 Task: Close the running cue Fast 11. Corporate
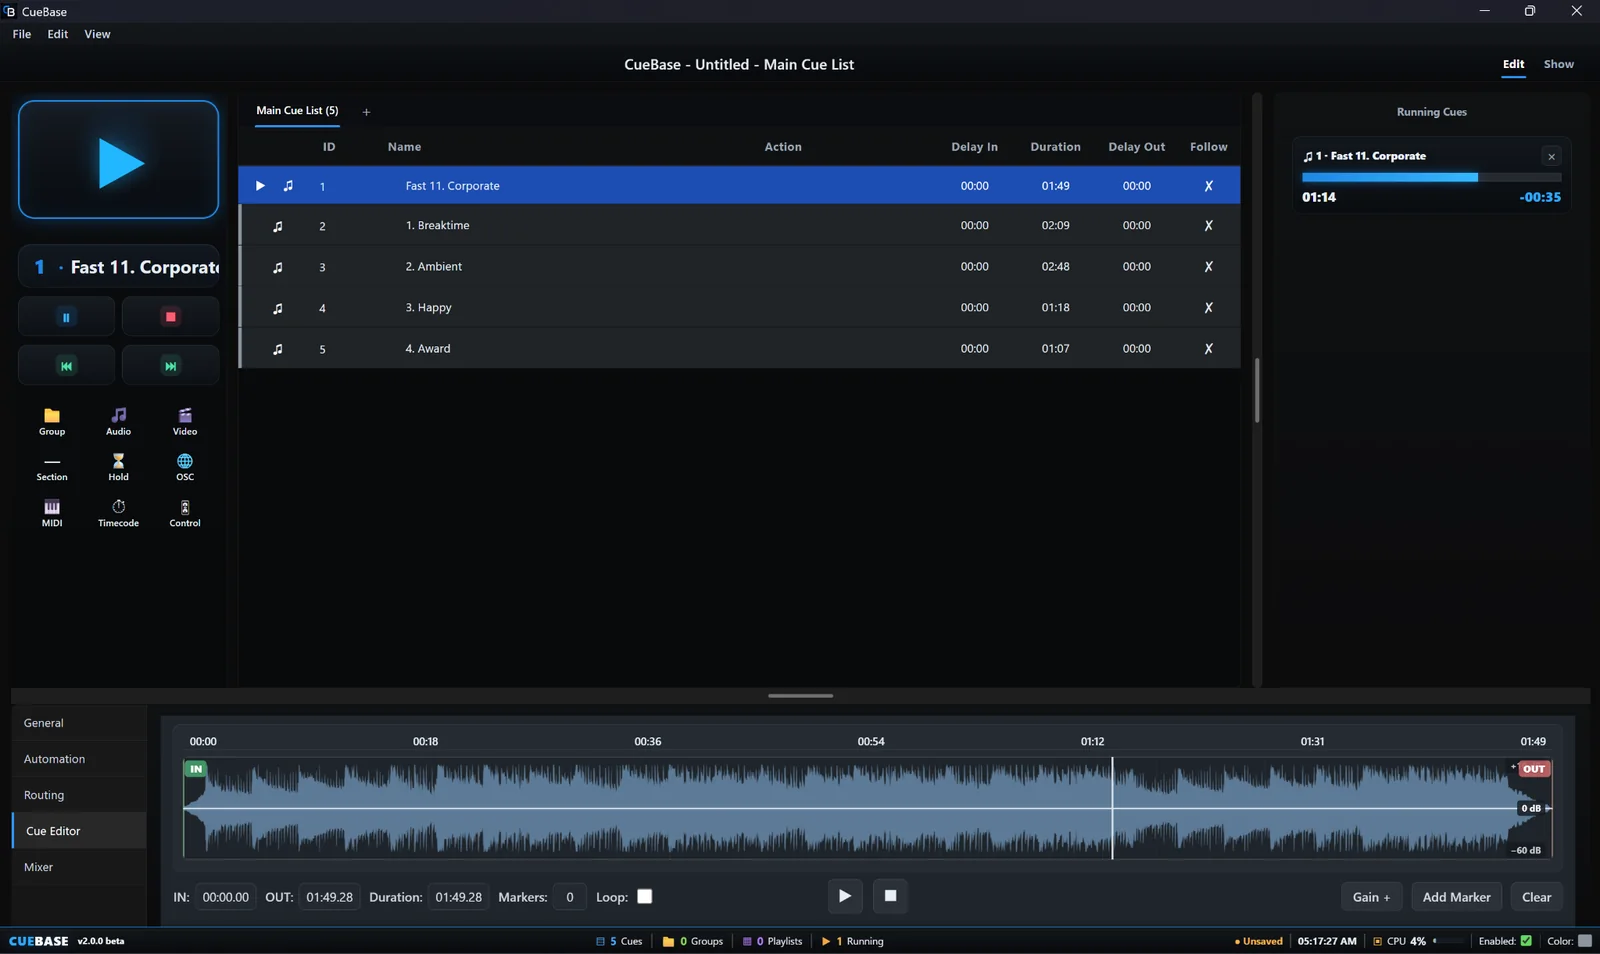[x=1551, y=157]
